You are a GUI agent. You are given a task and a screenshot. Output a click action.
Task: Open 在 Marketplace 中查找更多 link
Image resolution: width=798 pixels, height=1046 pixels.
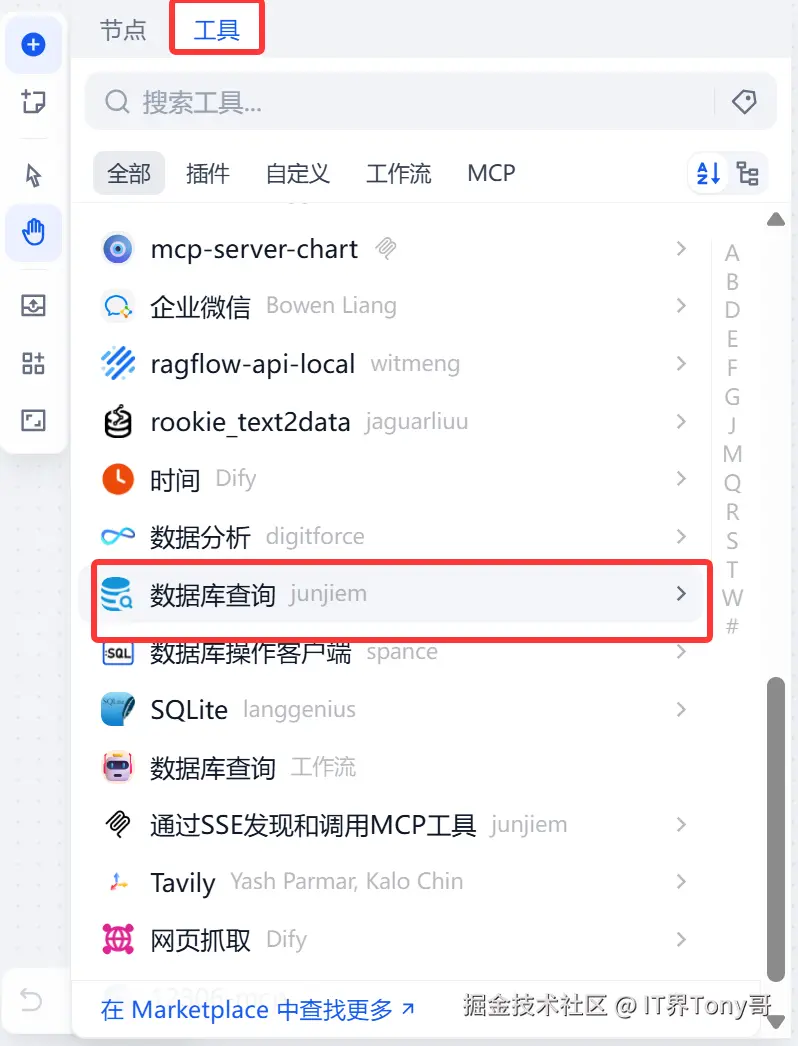coord(258,1010)
